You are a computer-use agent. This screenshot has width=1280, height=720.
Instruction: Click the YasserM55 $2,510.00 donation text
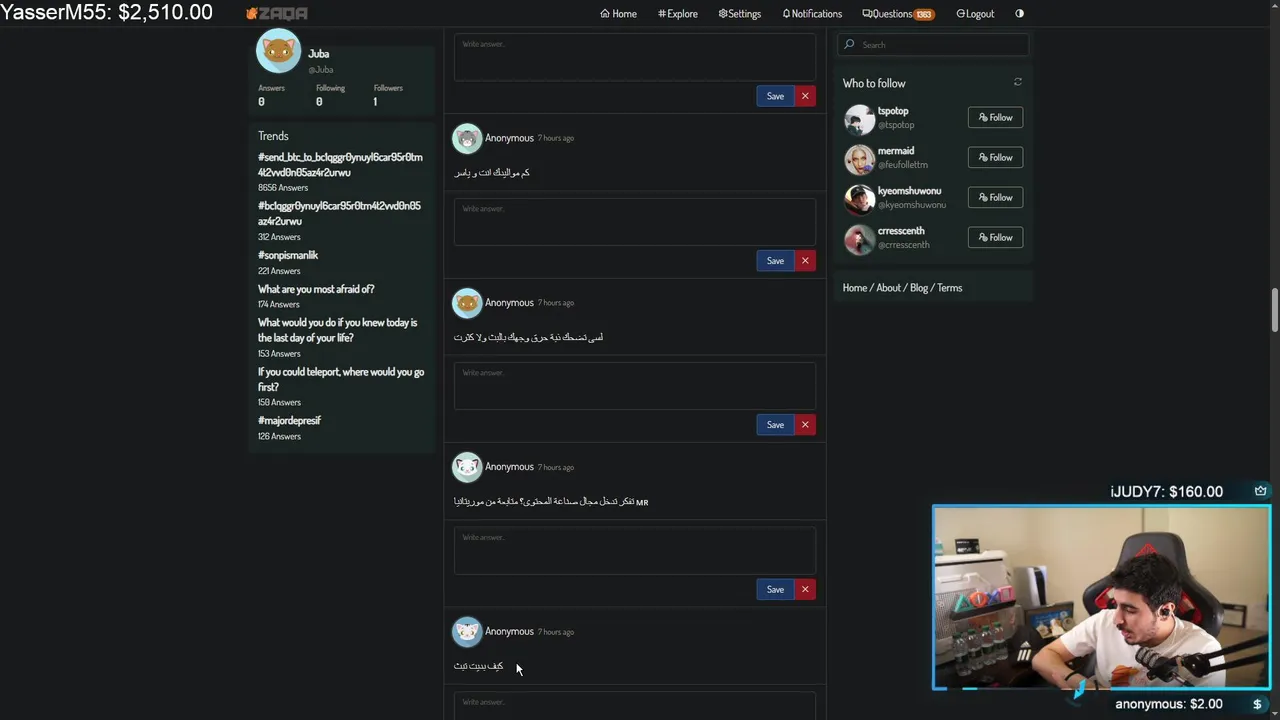(107, 13)
